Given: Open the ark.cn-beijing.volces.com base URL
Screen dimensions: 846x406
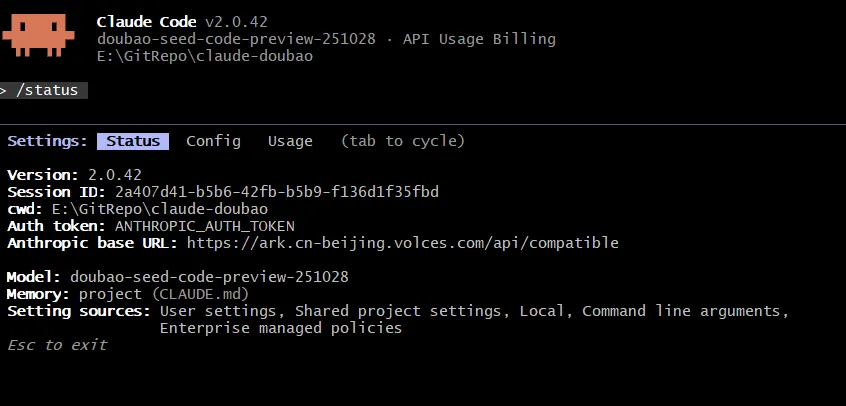Looking at the screenshot, I should point(402,243).
